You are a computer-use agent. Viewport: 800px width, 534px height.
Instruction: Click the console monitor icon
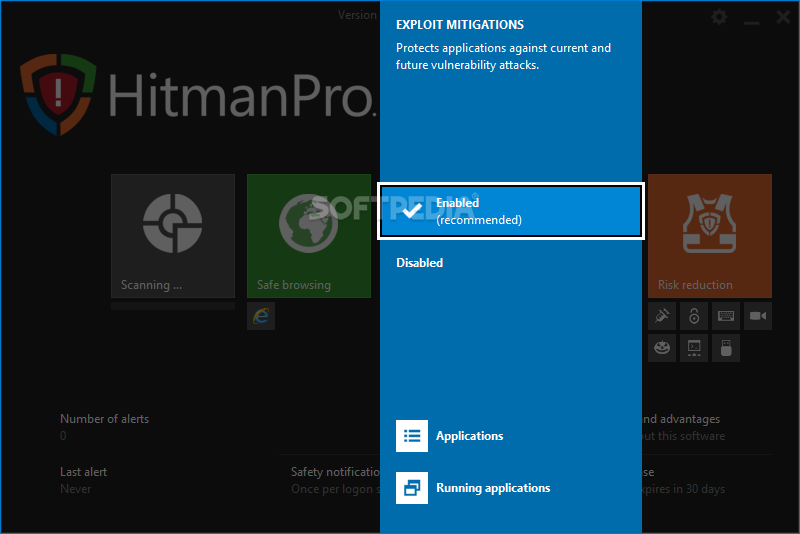(x=694, y=348)
